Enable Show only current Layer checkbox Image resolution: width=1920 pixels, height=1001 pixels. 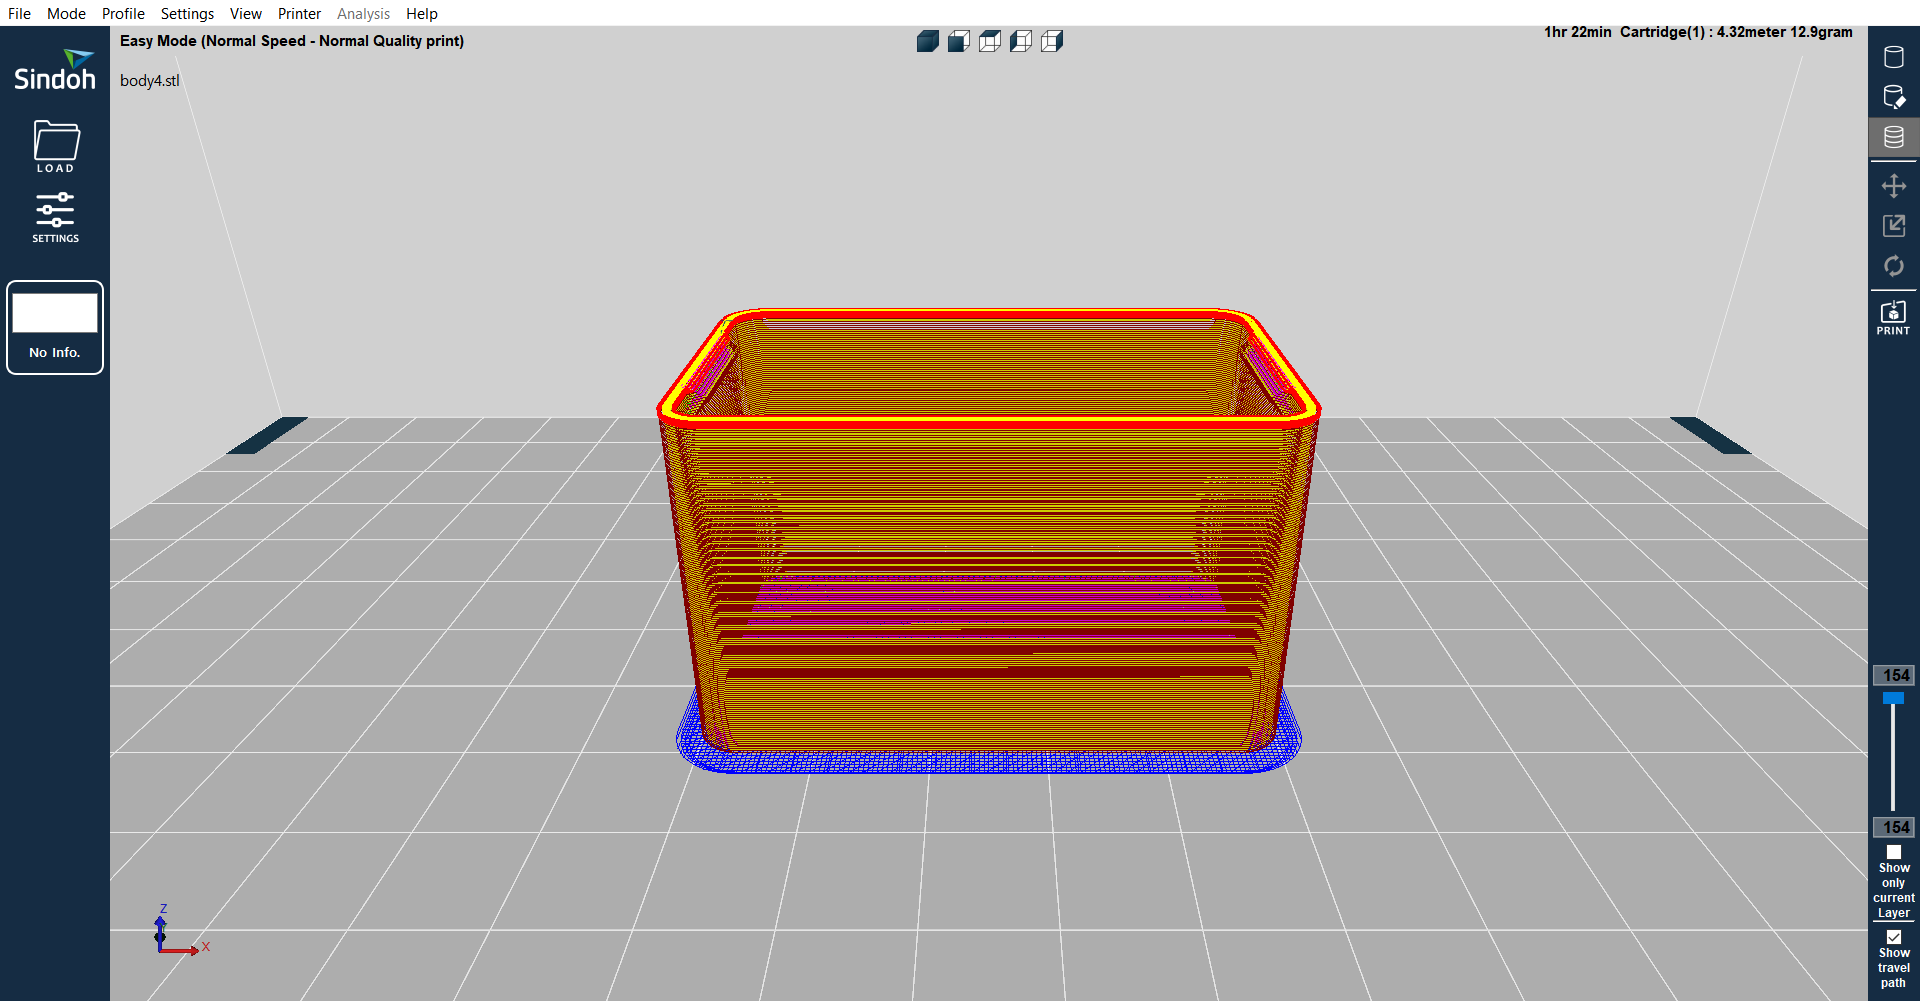(x=1894, y=853)
